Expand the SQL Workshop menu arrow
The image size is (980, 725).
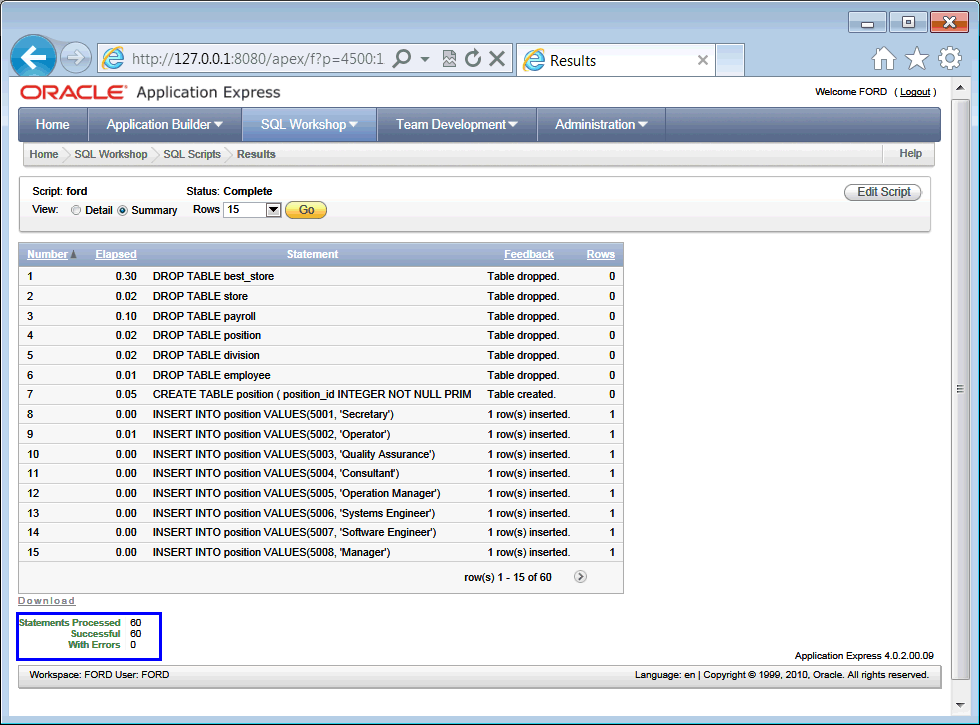point(353,124)
